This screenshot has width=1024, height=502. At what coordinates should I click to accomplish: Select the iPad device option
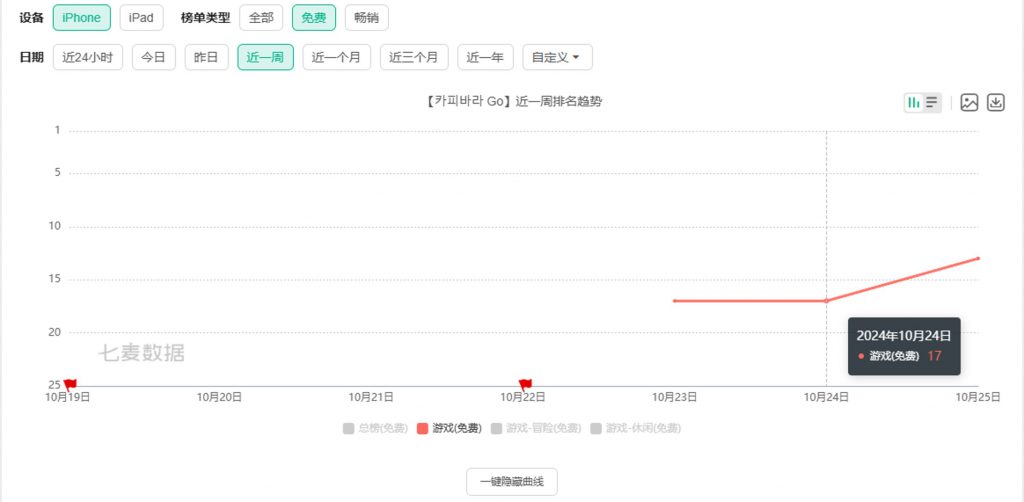(141, 18)
